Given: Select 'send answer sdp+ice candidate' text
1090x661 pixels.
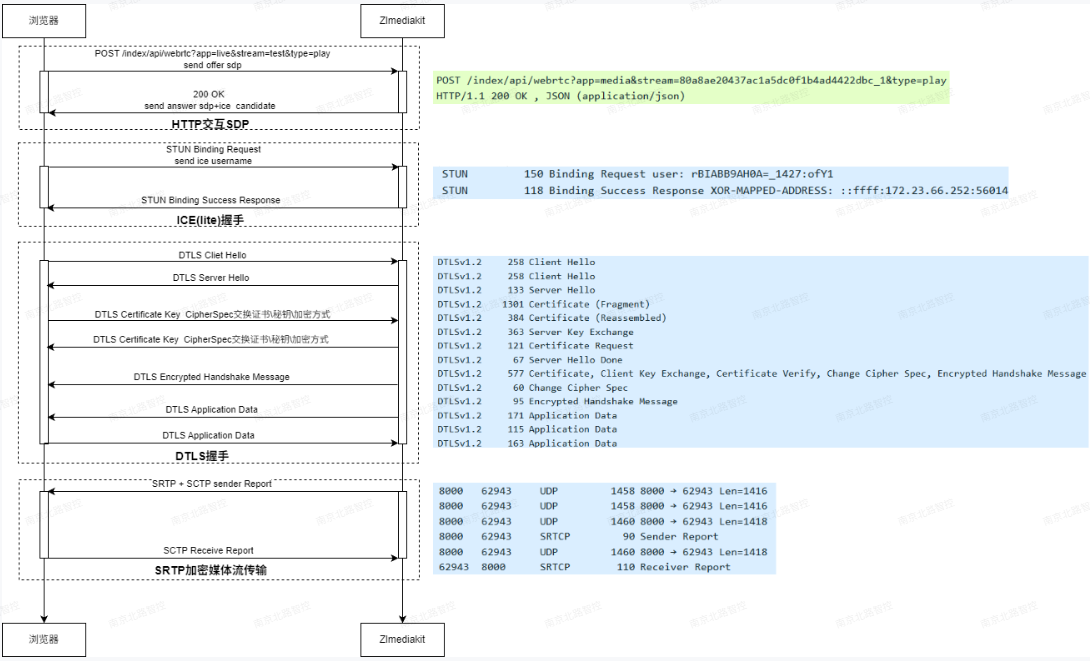Looking at the screenshot, I should (210, 106).
